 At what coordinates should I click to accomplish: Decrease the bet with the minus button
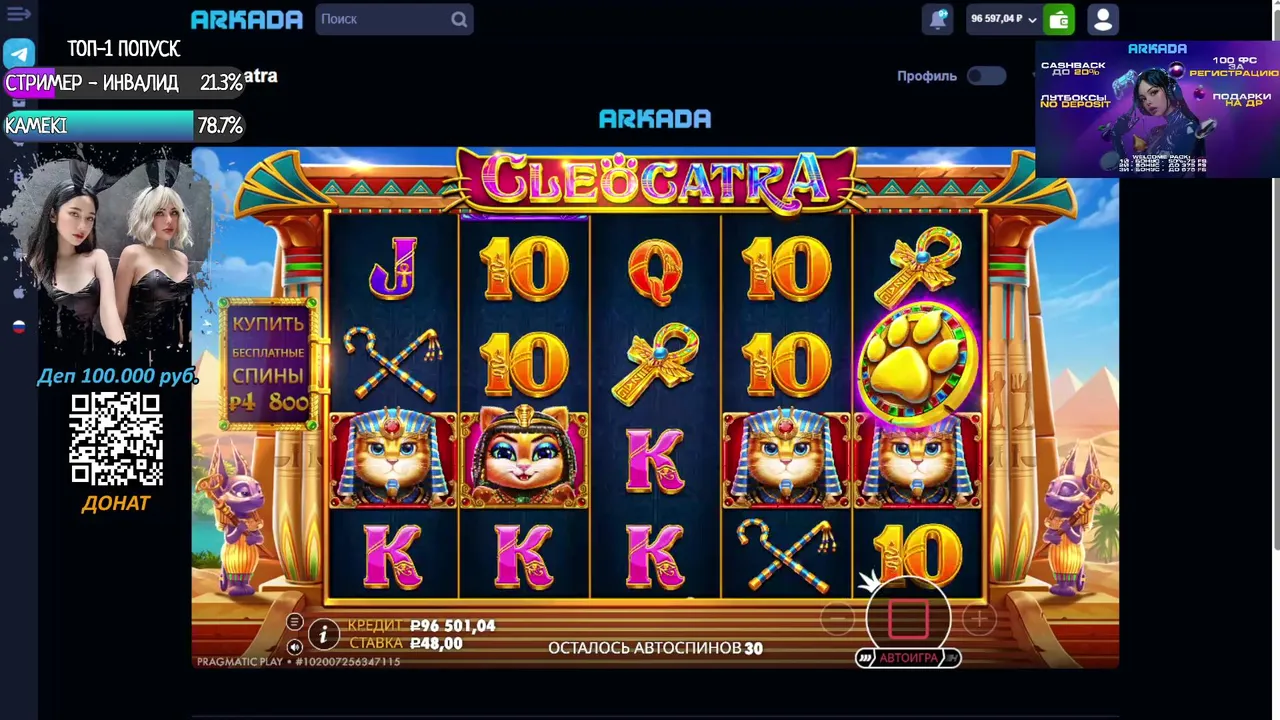click(x=837, y=620)
